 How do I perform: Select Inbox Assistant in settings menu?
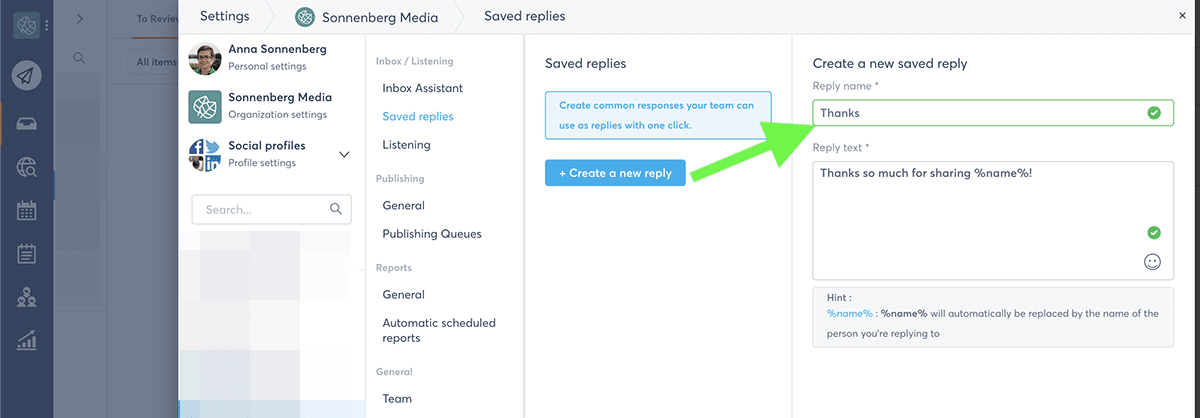point(422,88)
